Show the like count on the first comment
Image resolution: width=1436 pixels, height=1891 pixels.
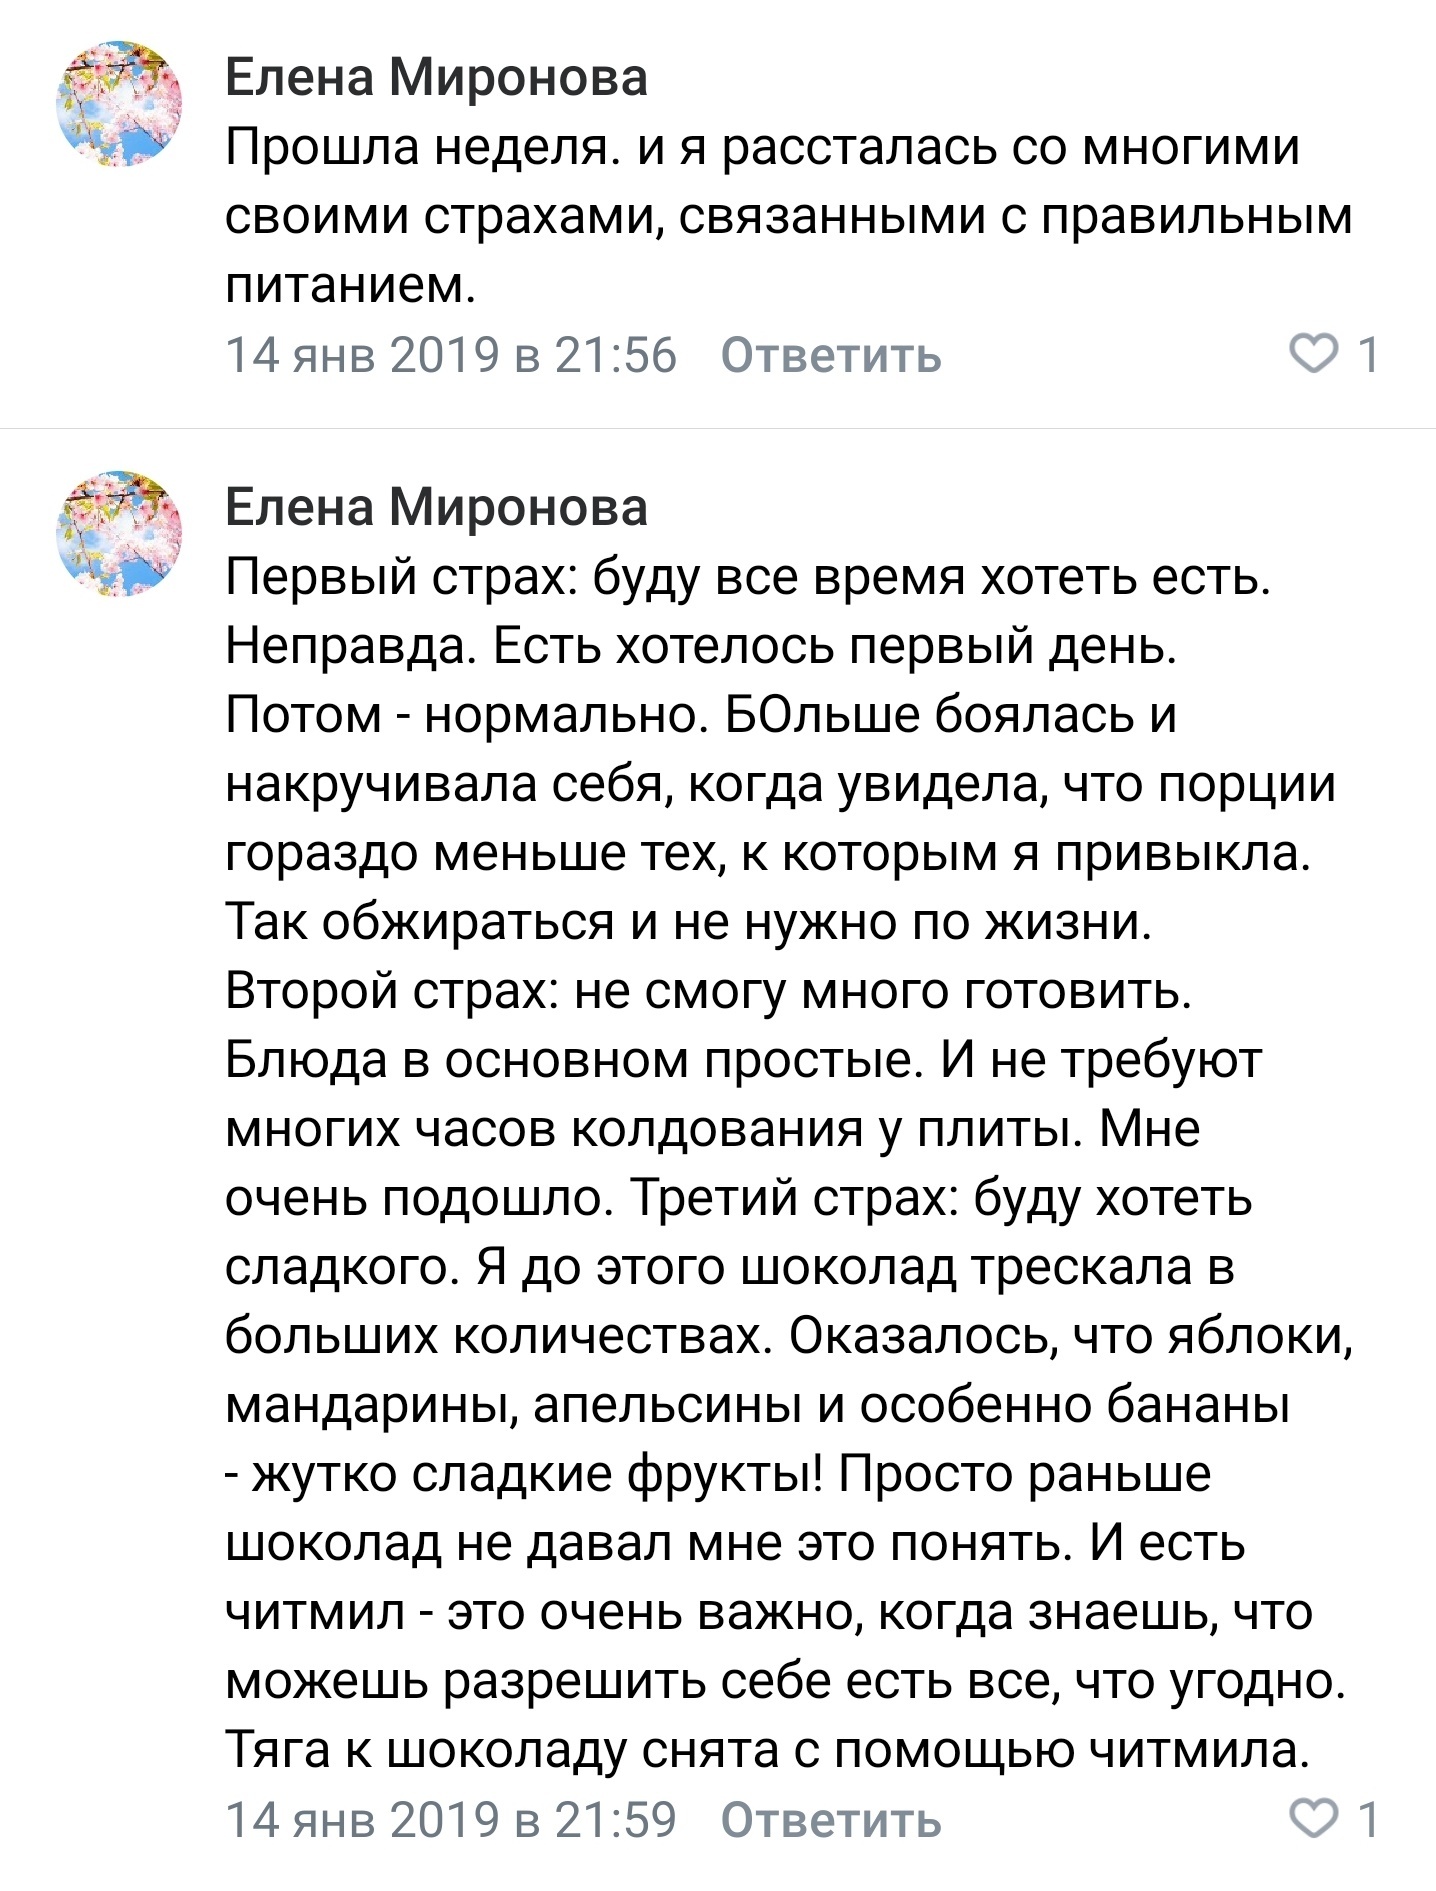[1369, 355]
